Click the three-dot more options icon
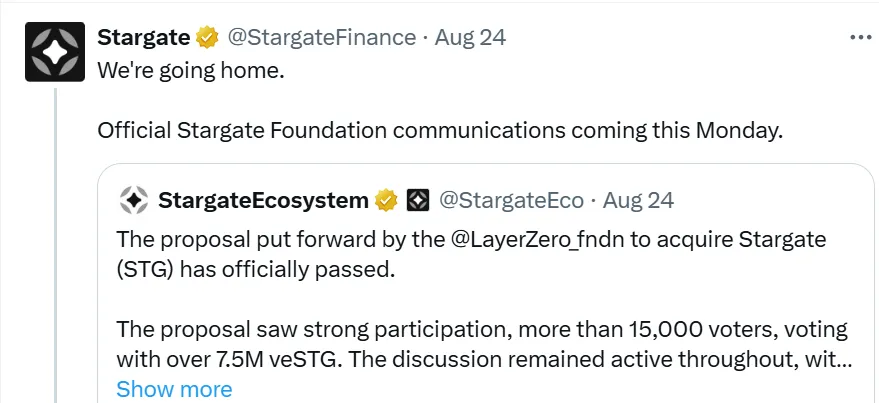This screenshot has height=403, width=879. point(860,37)
